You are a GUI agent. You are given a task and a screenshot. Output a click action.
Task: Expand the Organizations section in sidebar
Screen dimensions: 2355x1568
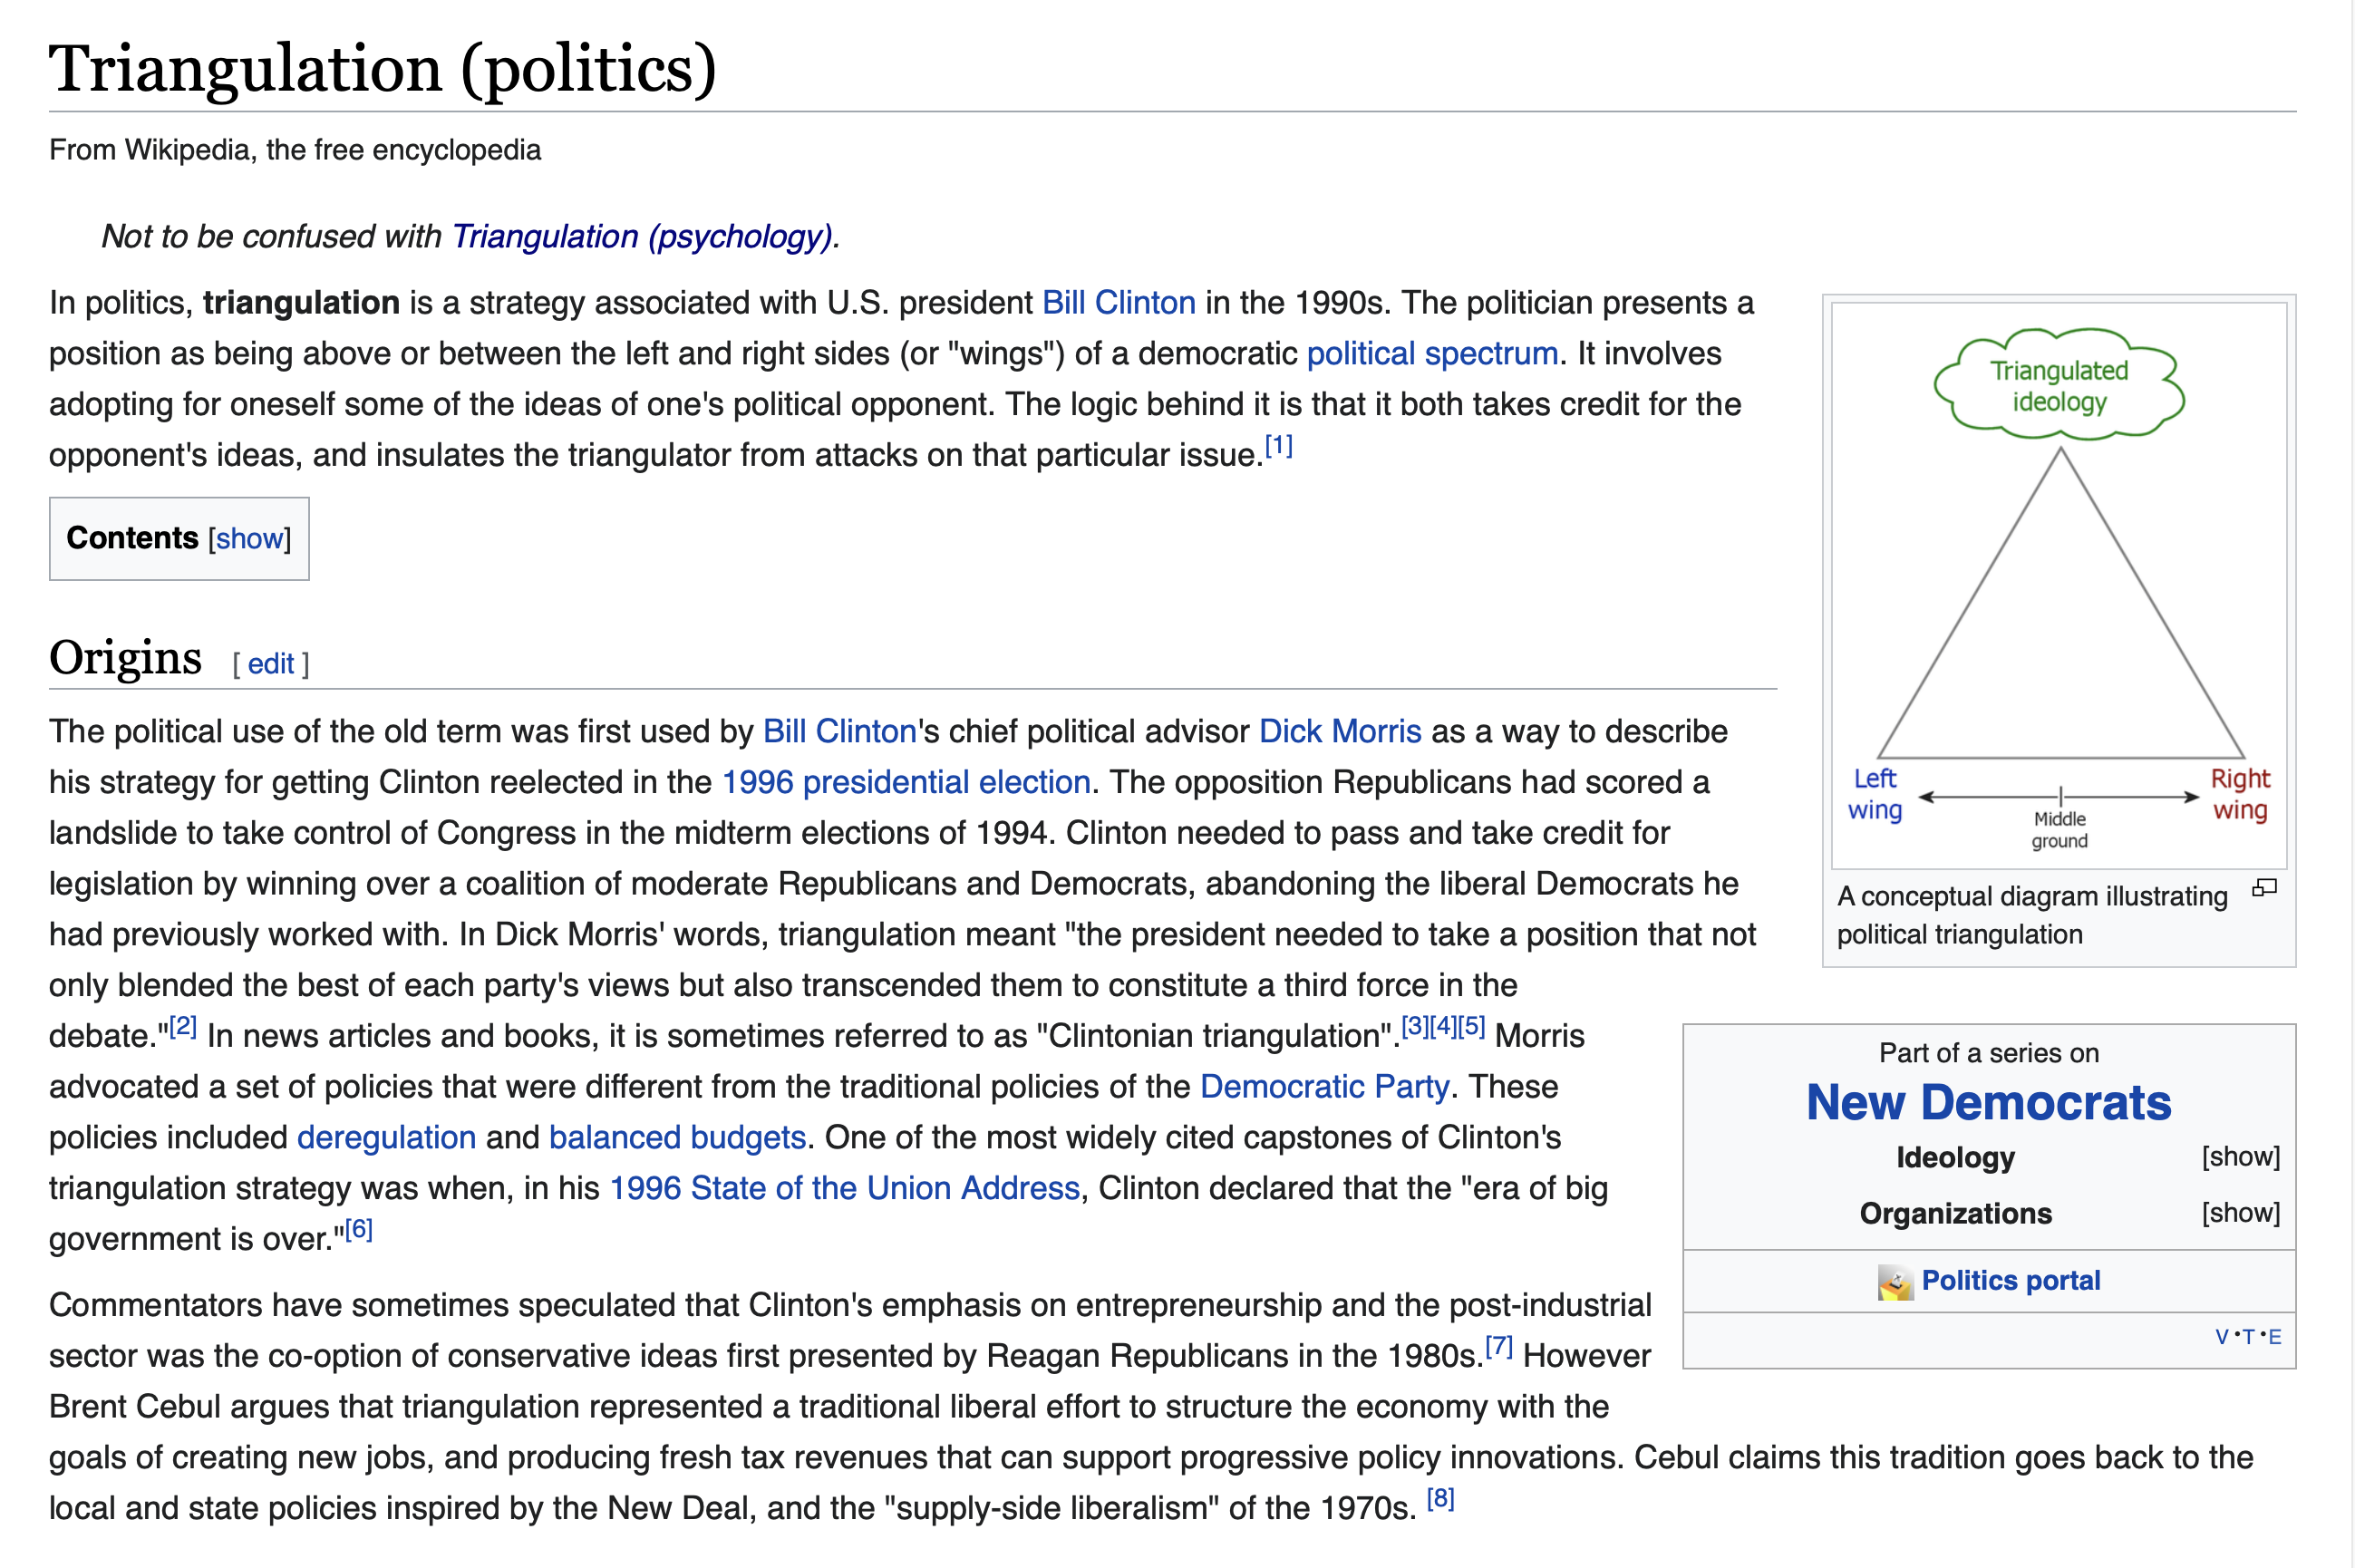[2240, 1213]
